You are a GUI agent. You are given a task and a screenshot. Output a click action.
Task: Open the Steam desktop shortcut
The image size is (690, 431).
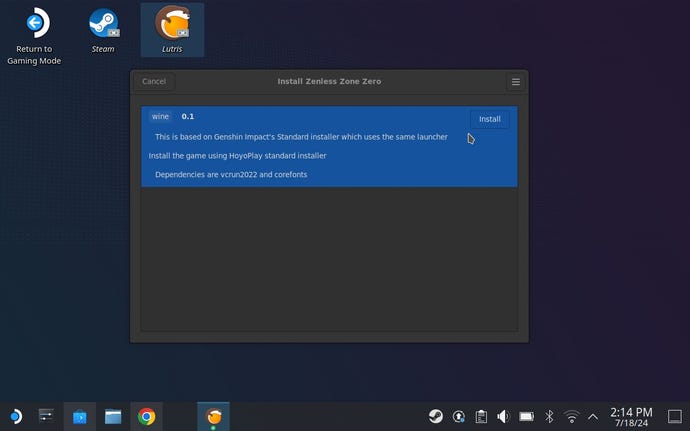click(x=103, y=28)
